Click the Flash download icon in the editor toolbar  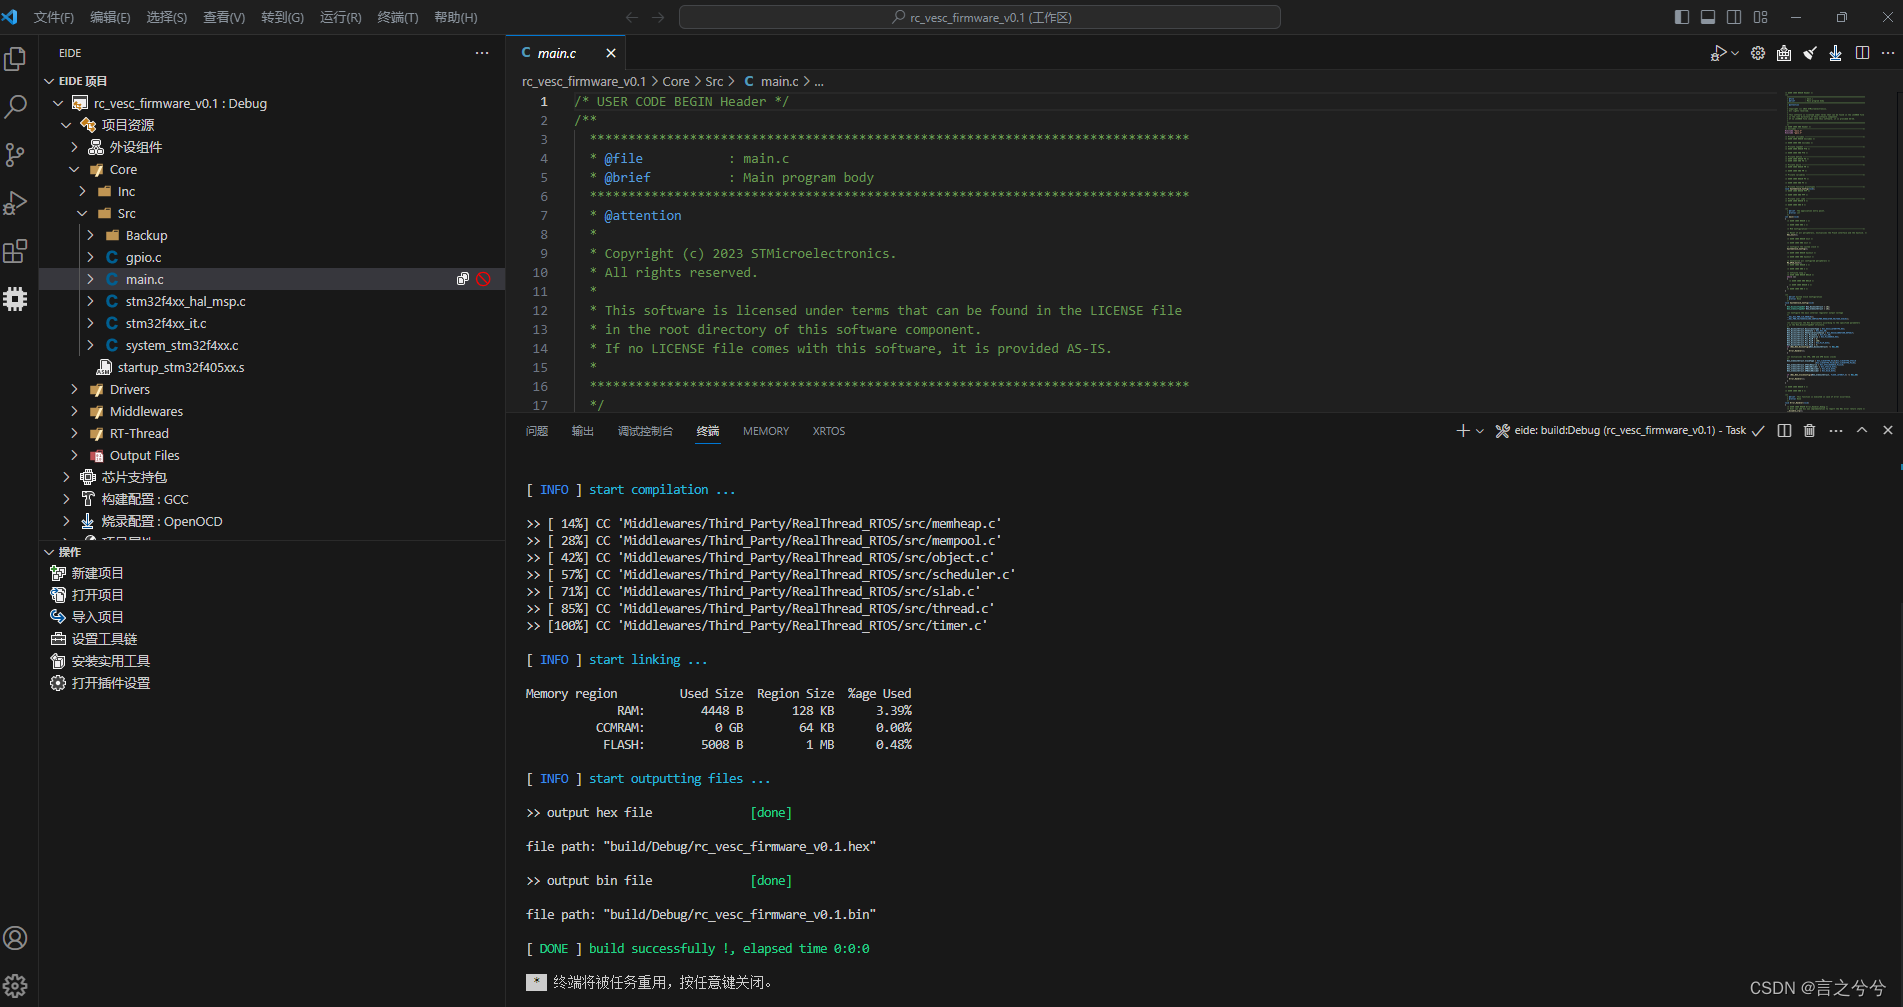1835,53
